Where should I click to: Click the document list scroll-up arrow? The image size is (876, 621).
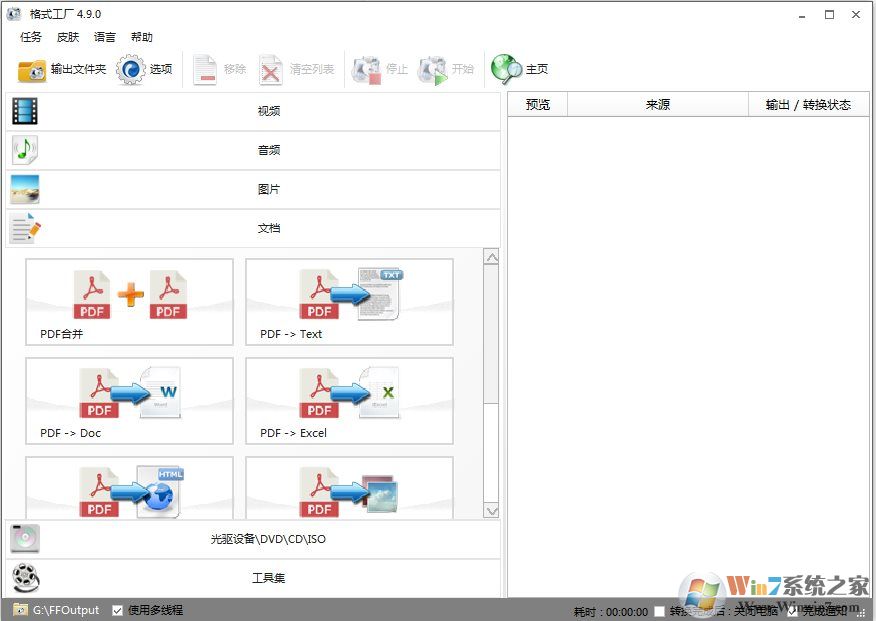pyautogui.click(x=491, y=257)
